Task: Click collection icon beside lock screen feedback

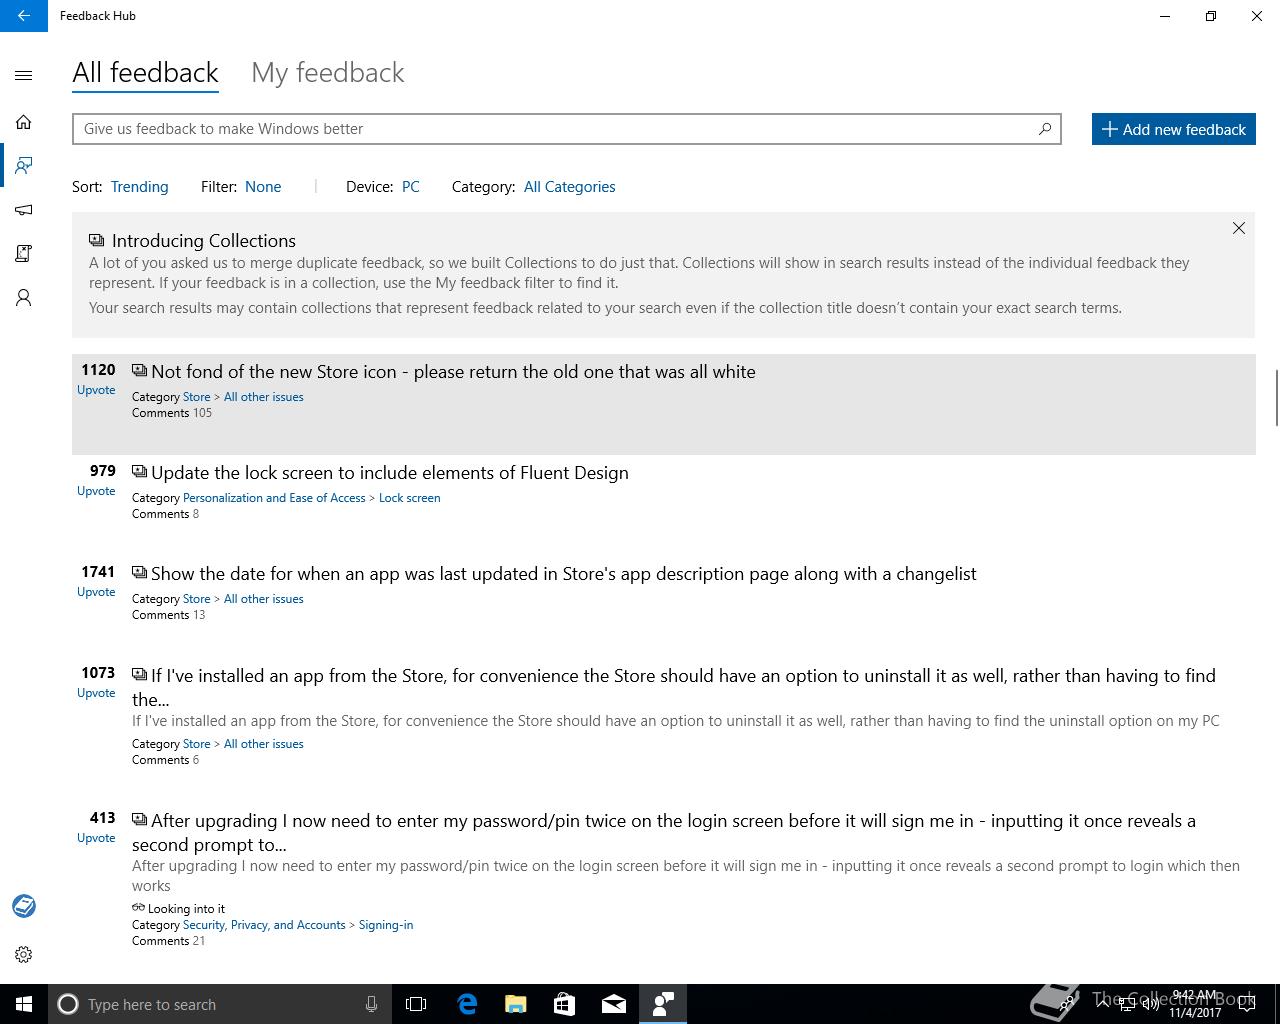Action: tap(139, 472)
